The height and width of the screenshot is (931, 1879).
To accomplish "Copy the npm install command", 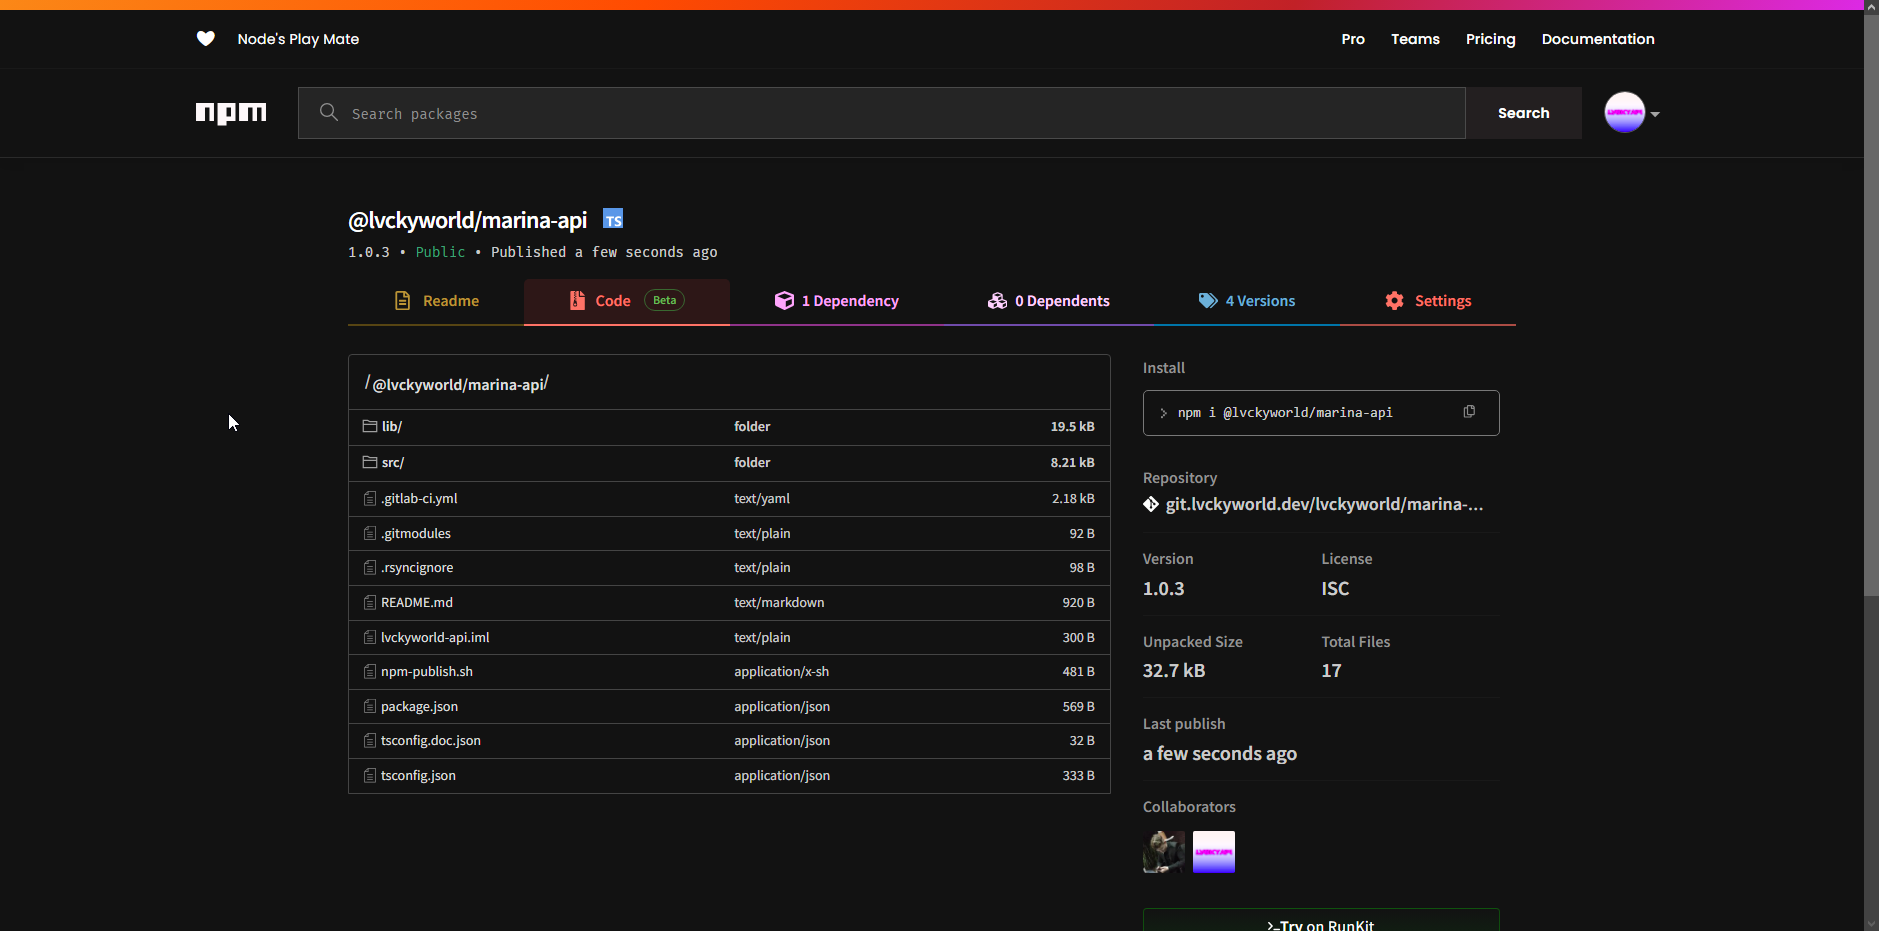I will point(1469,412).
